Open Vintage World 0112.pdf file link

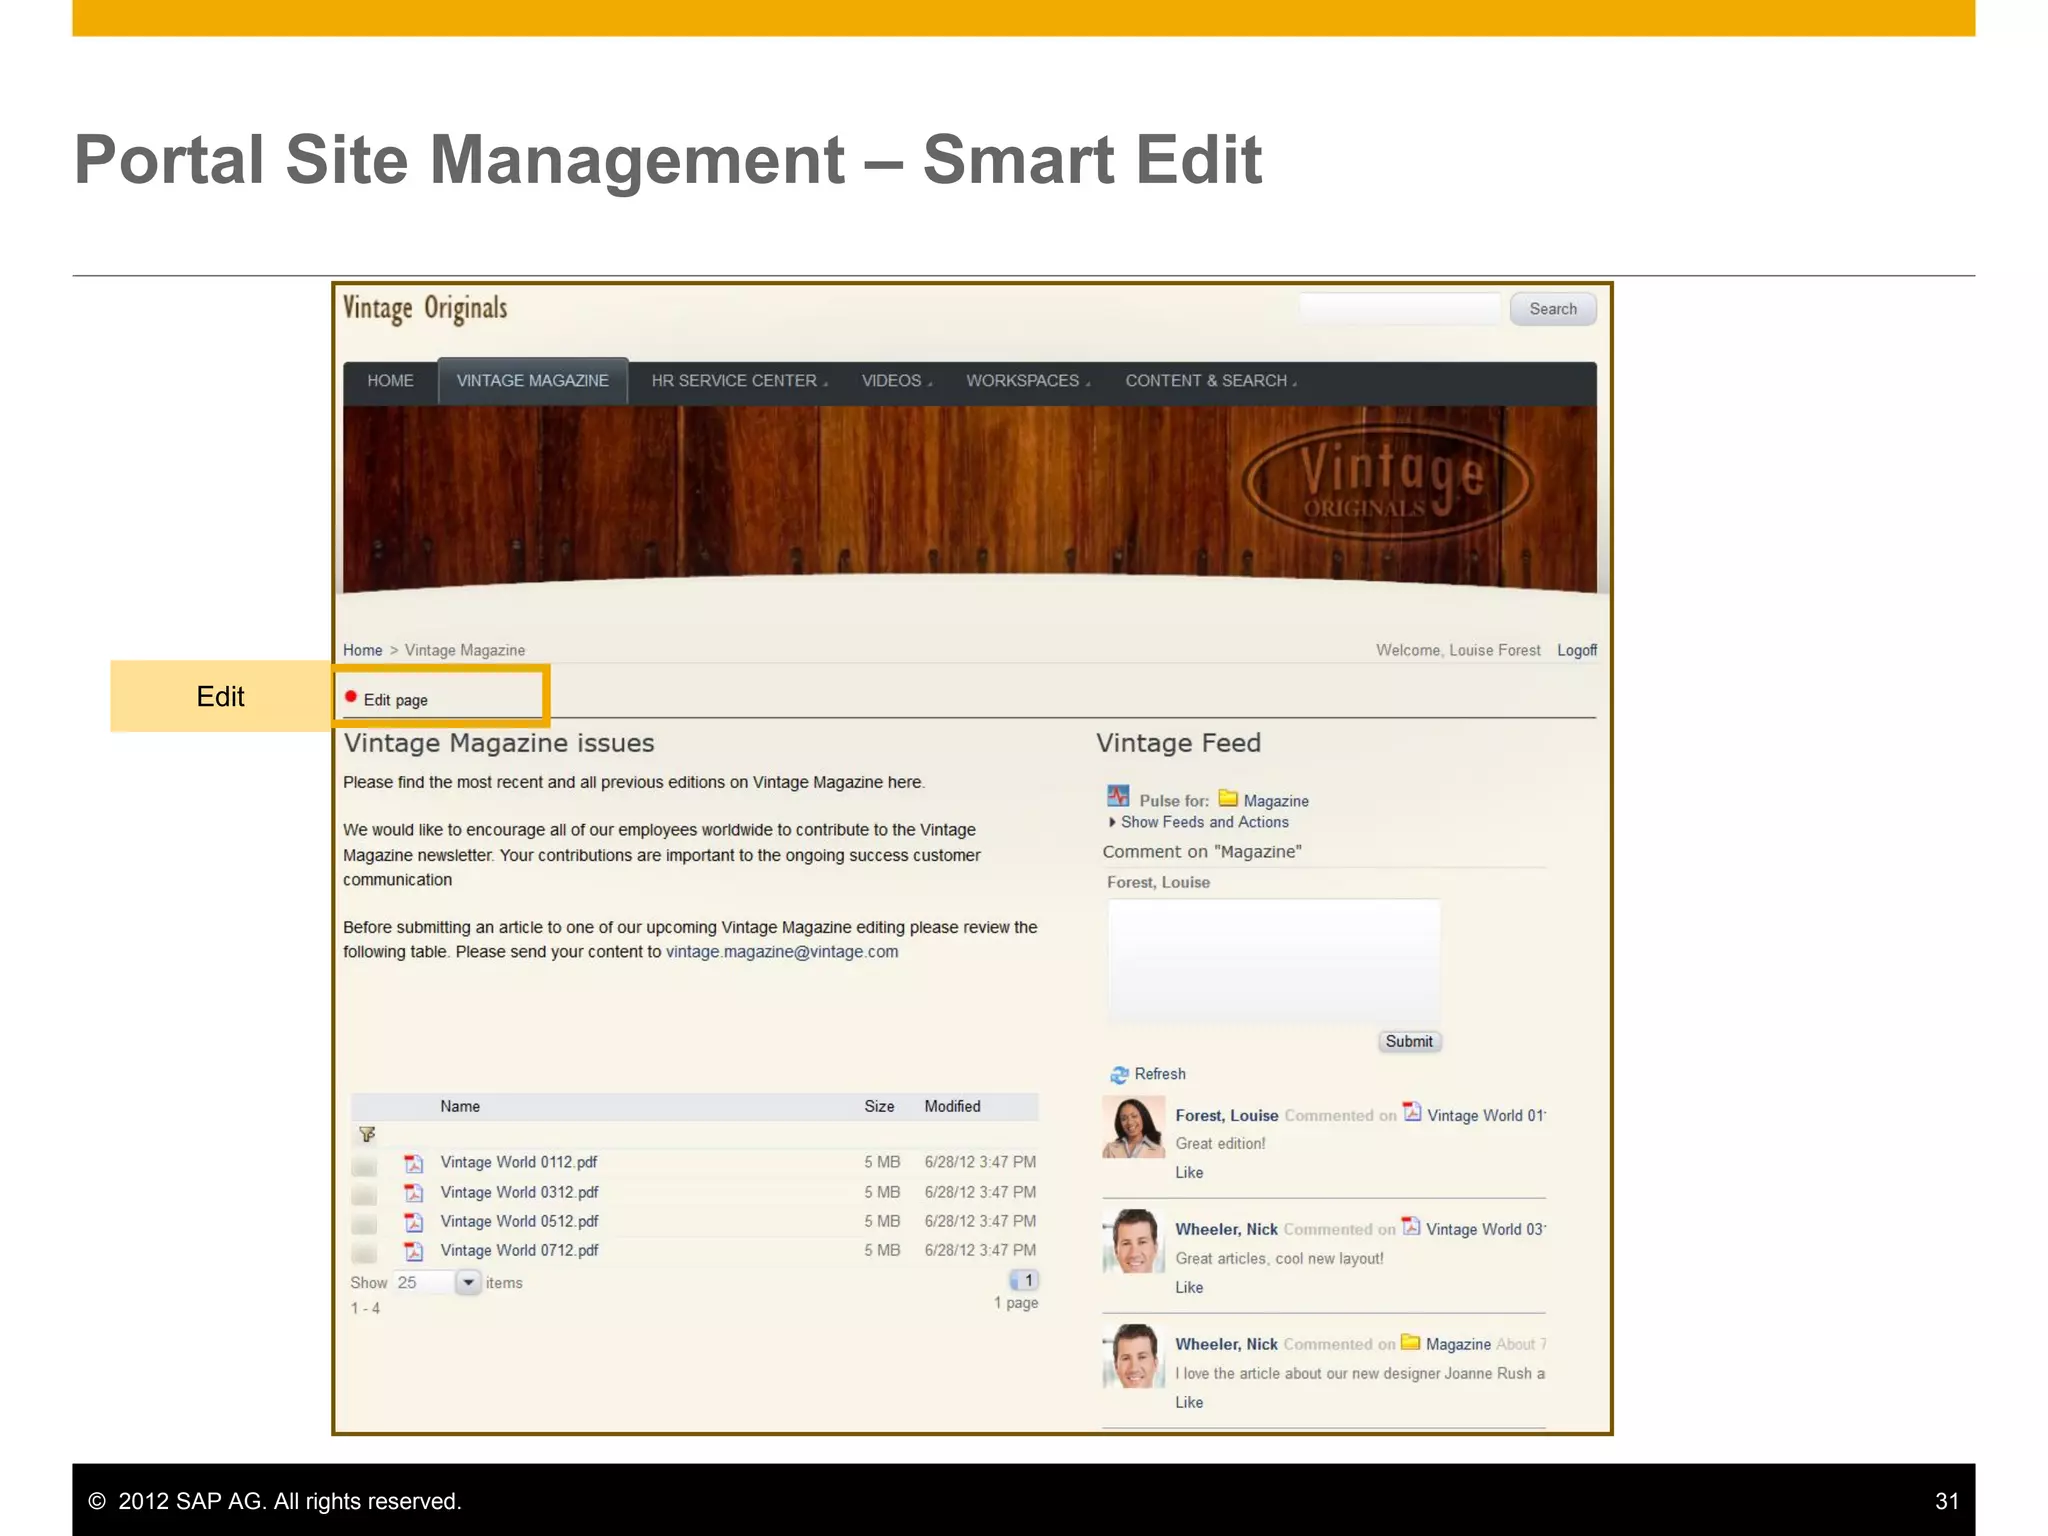tap(519, 1162)
